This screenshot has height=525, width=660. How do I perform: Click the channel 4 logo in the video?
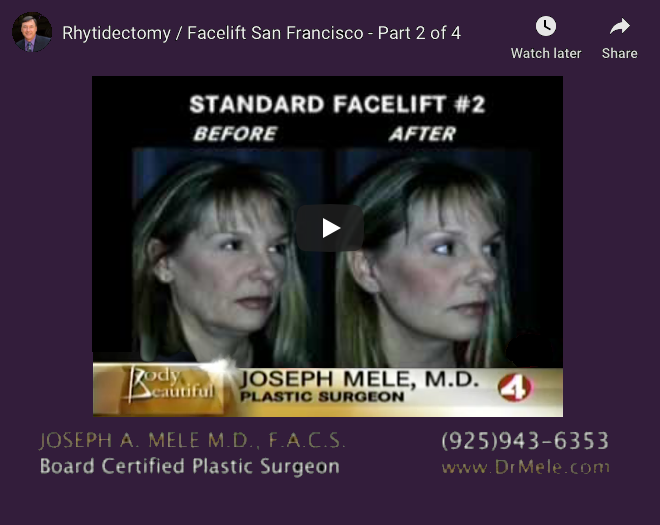(515, 388)
